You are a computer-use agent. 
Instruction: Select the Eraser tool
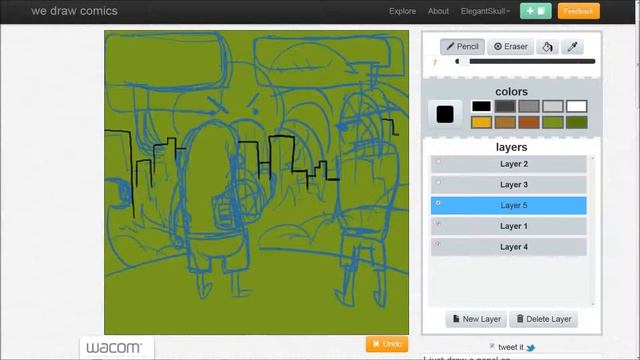tap(510, 47)
